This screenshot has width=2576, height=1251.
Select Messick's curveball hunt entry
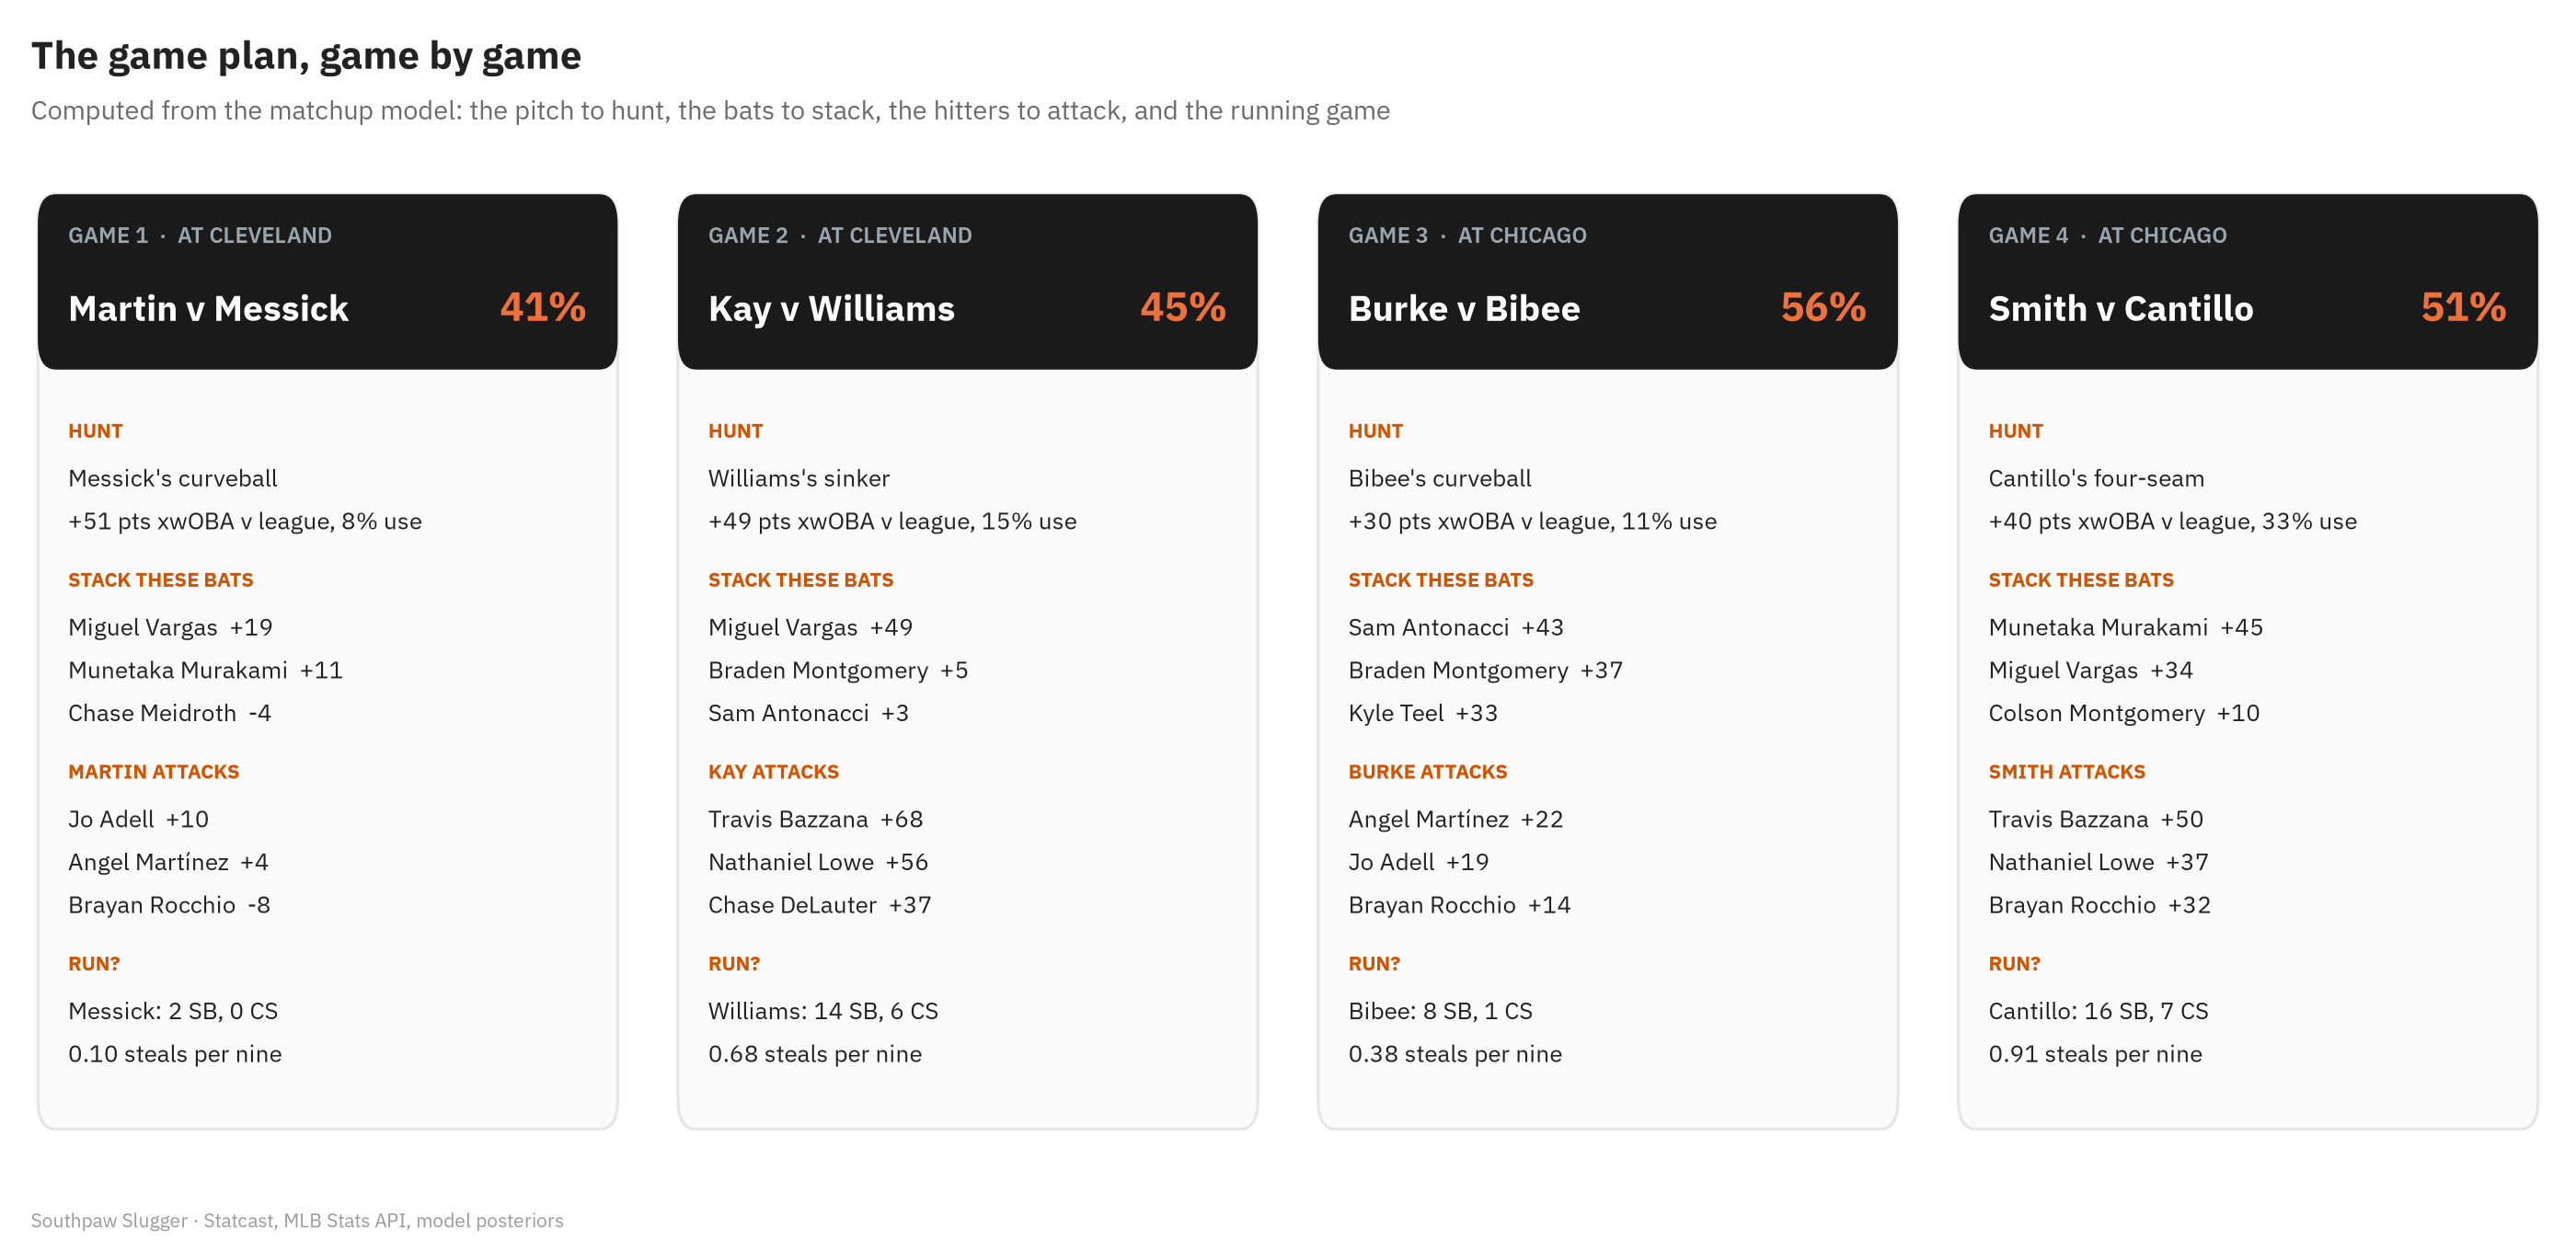(173, 478)
